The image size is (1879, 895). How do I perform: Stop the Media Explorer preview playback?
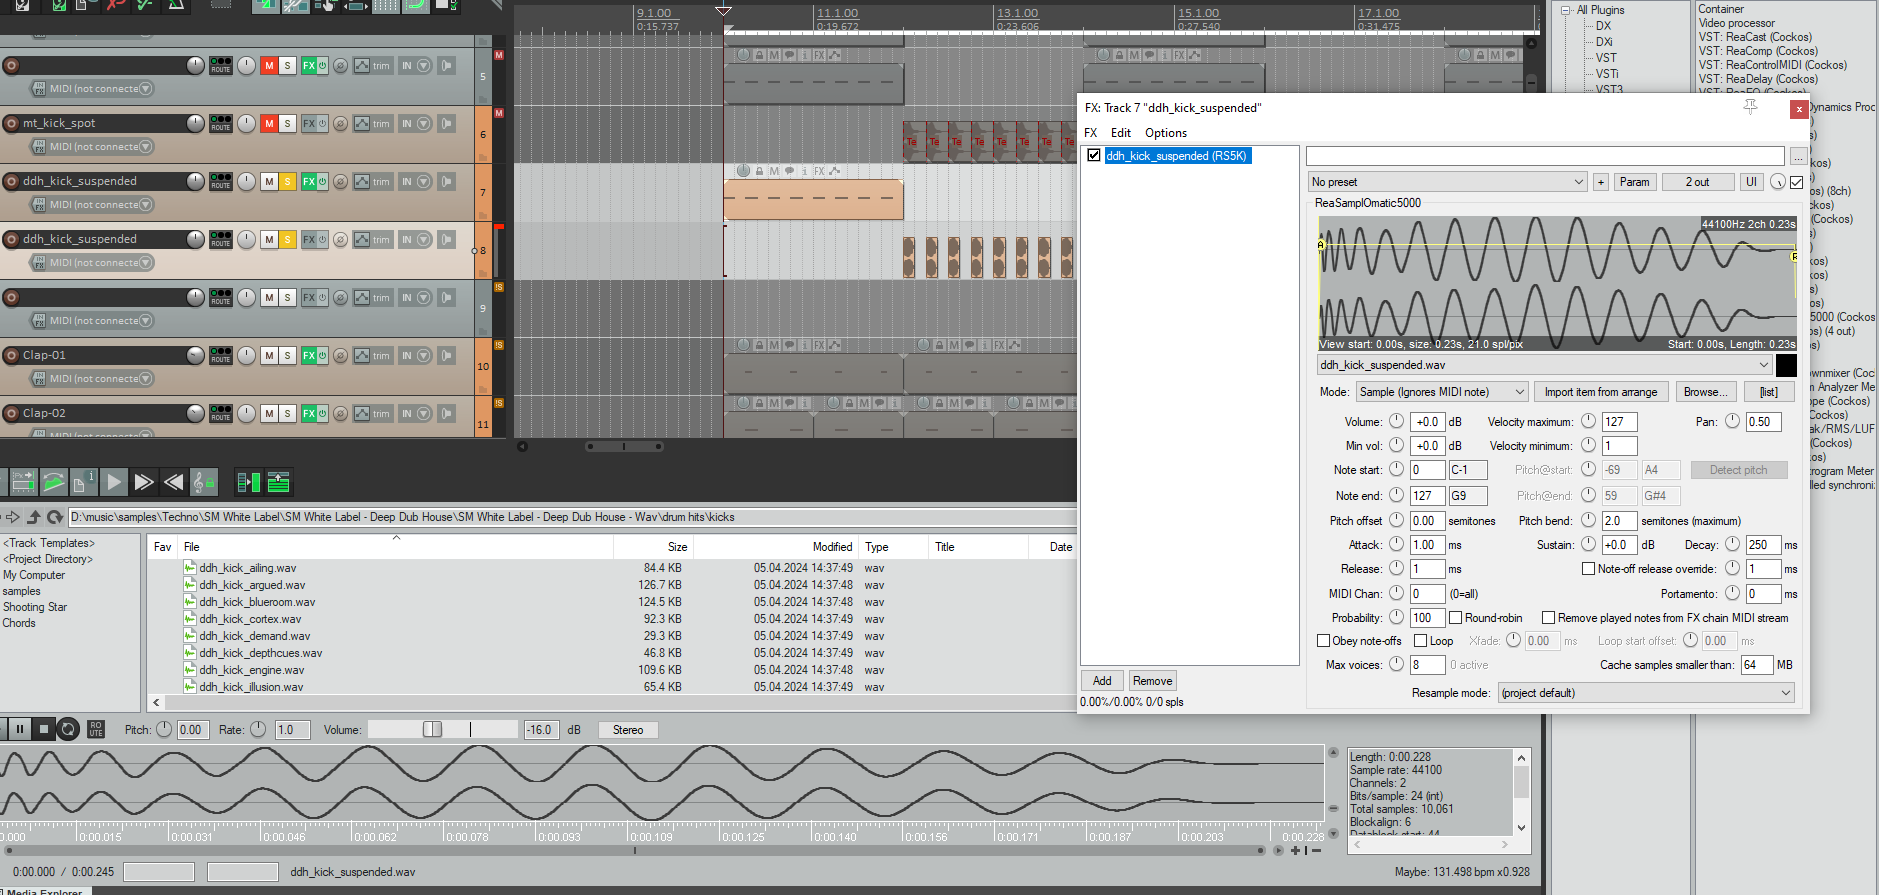(x=44, y=729)
